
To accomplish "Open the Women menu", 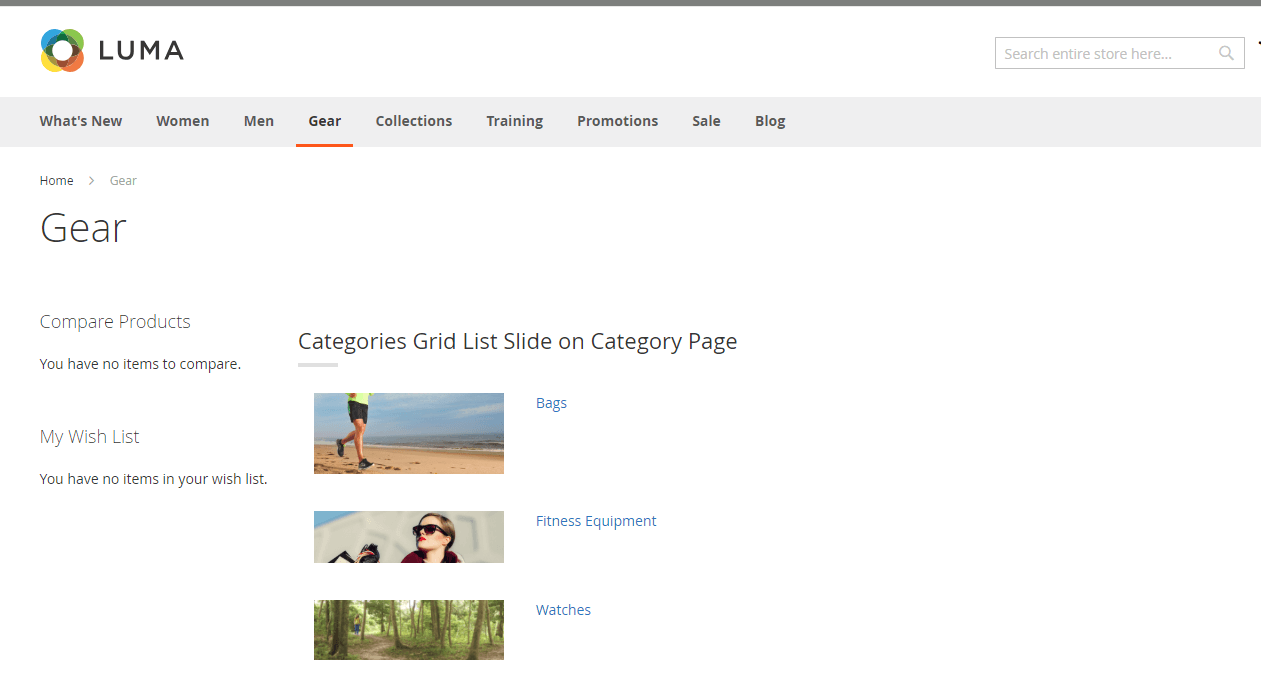I will (x=183, y=121).
